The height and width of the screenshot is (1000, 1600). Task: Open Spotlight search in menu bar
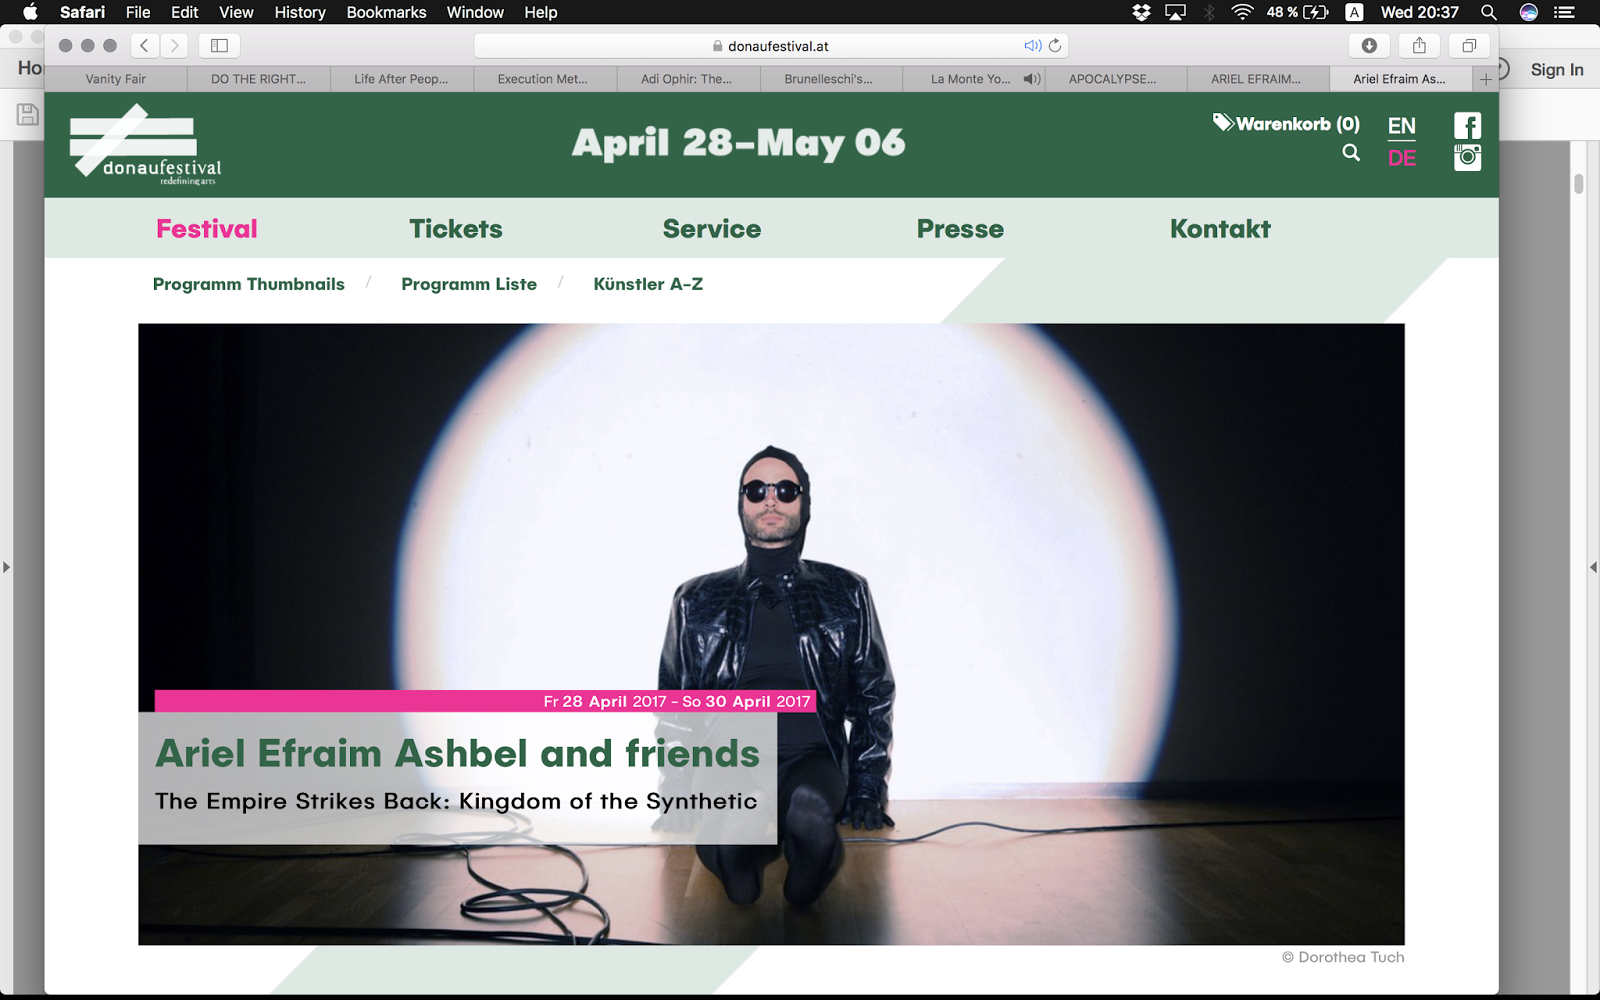coord(1488,12)
